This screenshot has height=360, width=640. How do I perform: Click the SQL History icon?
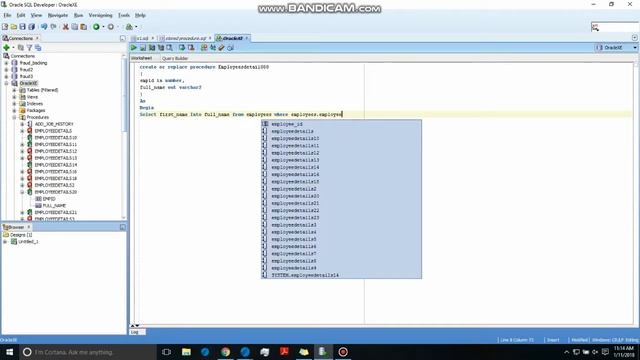pos(230,48)
